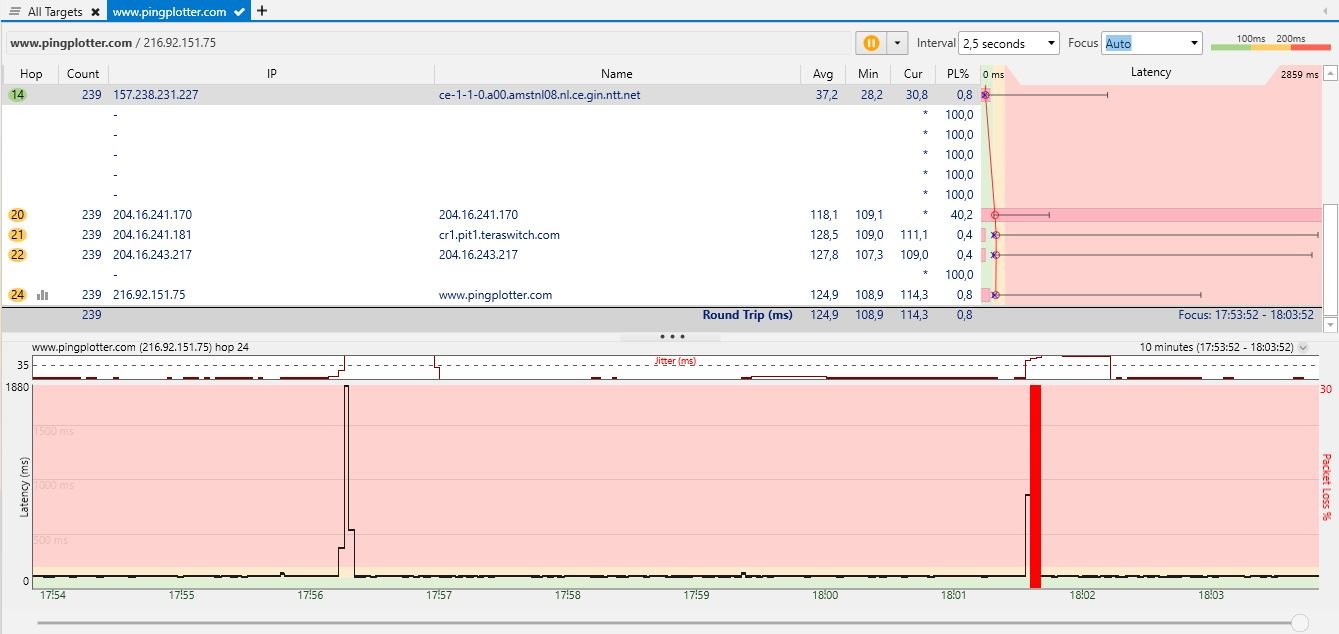
Task: Click the PL% column header
Action: [957, 73]
